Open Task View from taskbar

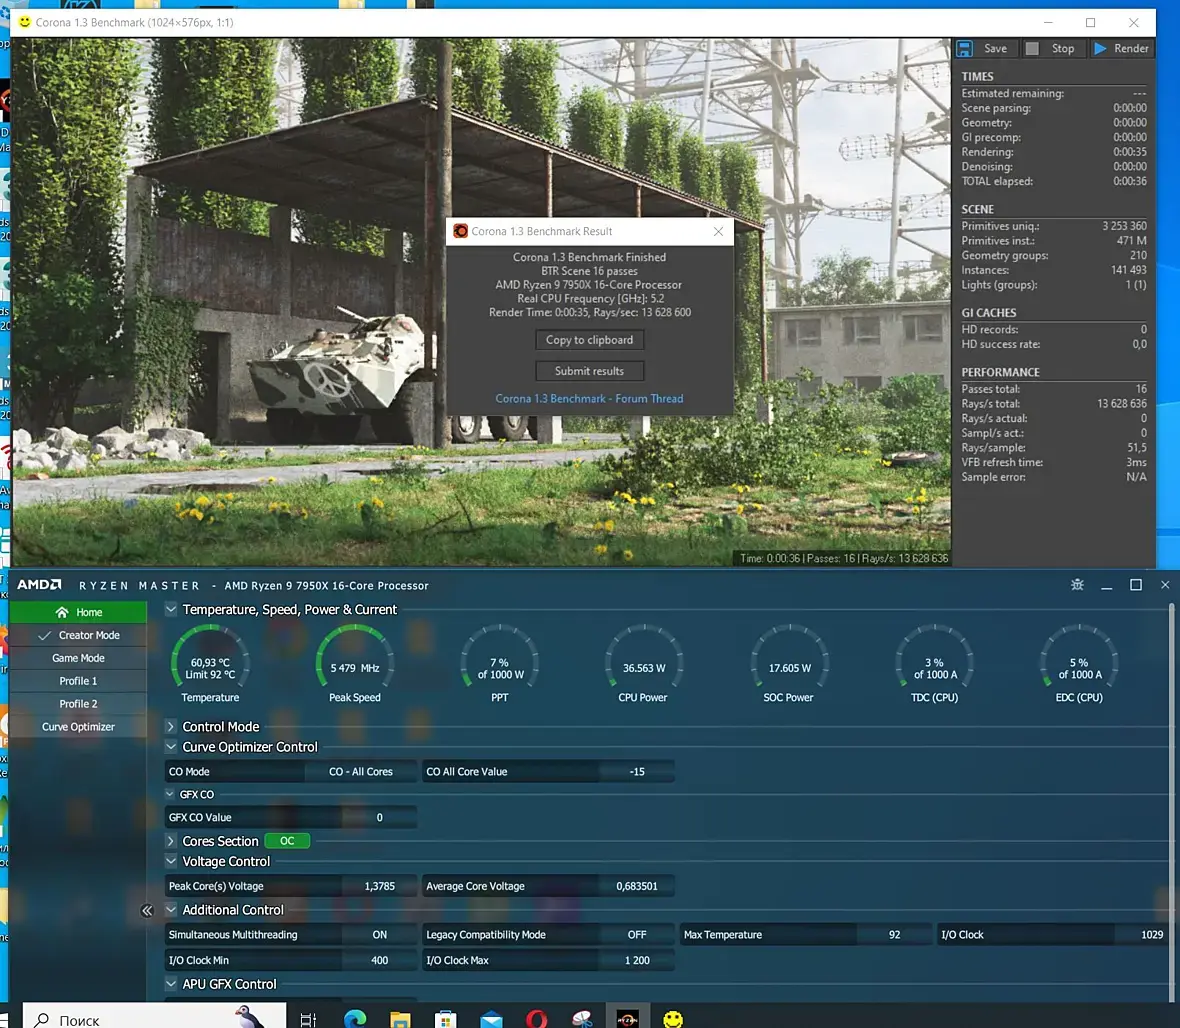pyautogui.click(x=308, y=1020)
